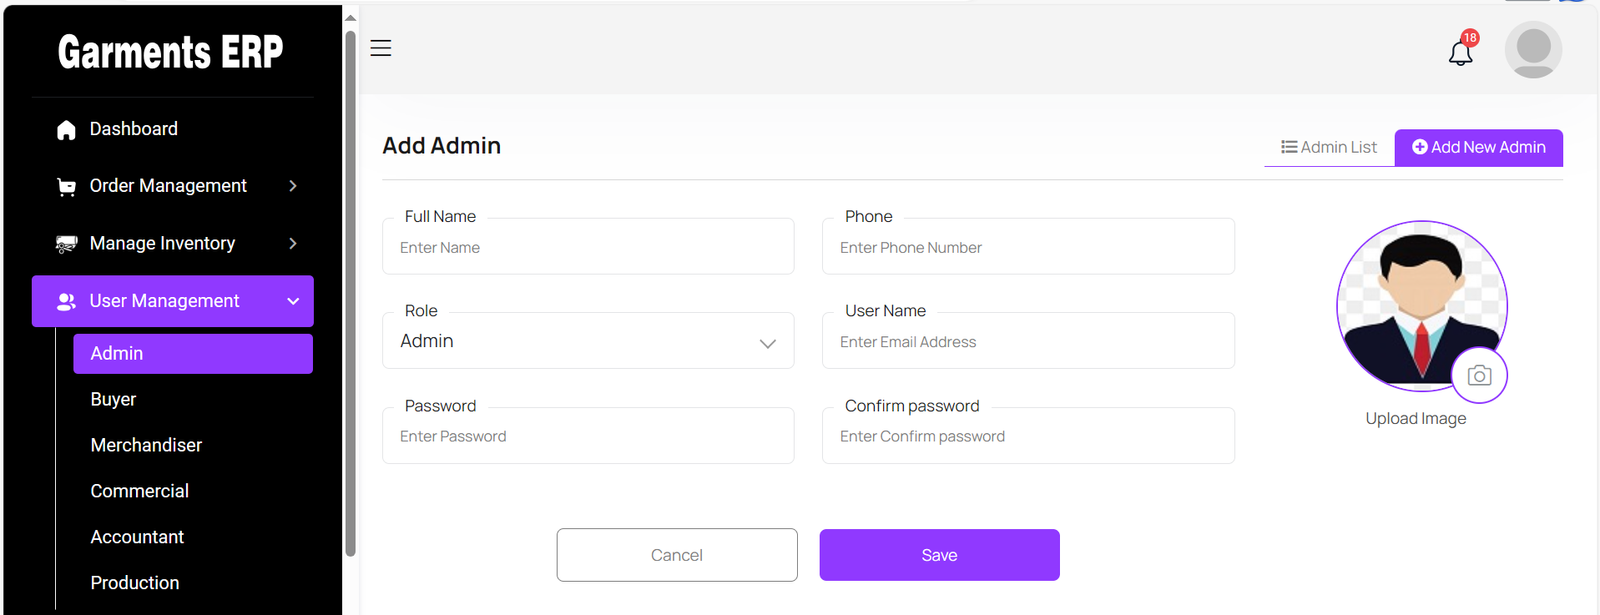Click the Manage Inventory truck icon

tap(66, 244)
